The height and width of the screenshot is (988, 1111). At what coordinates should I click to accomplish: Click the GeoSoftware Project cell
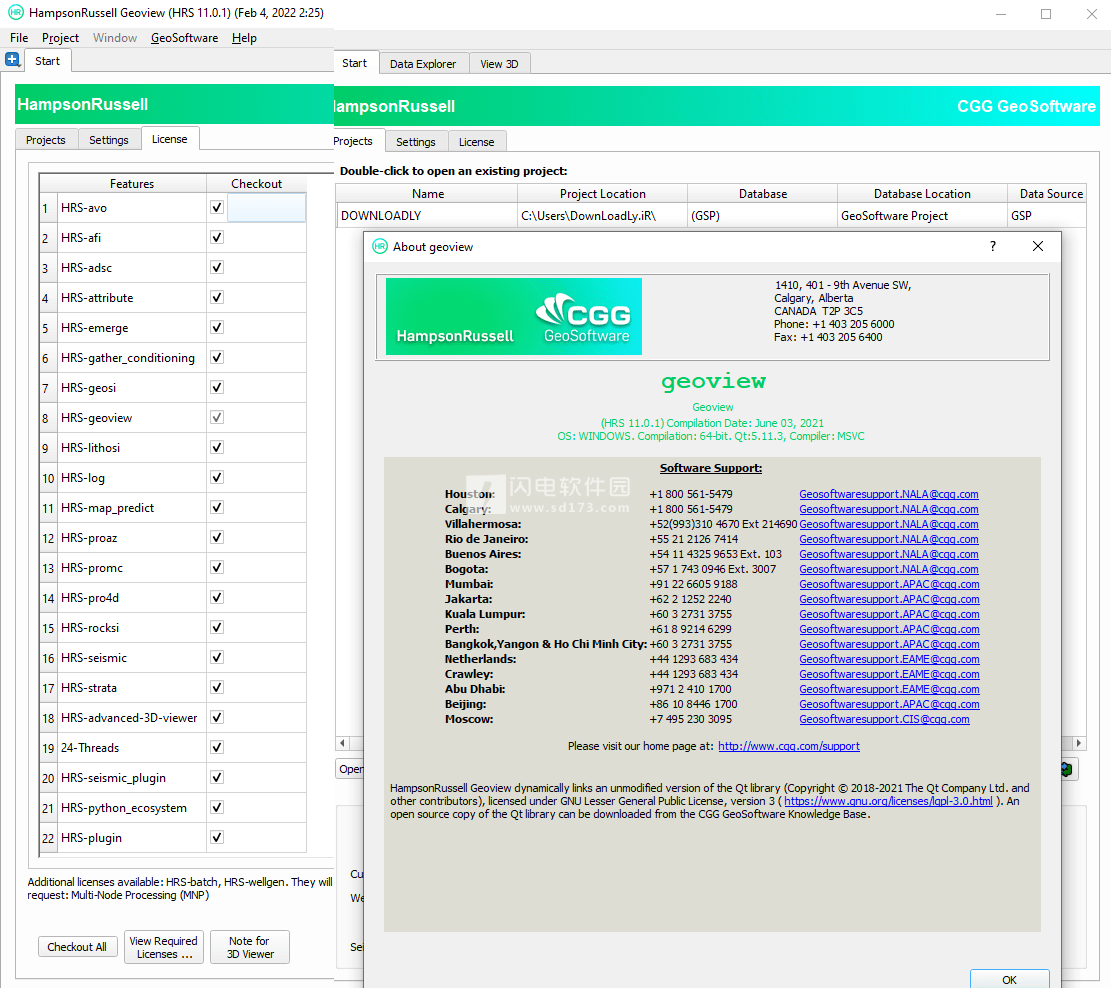point(922,215)
